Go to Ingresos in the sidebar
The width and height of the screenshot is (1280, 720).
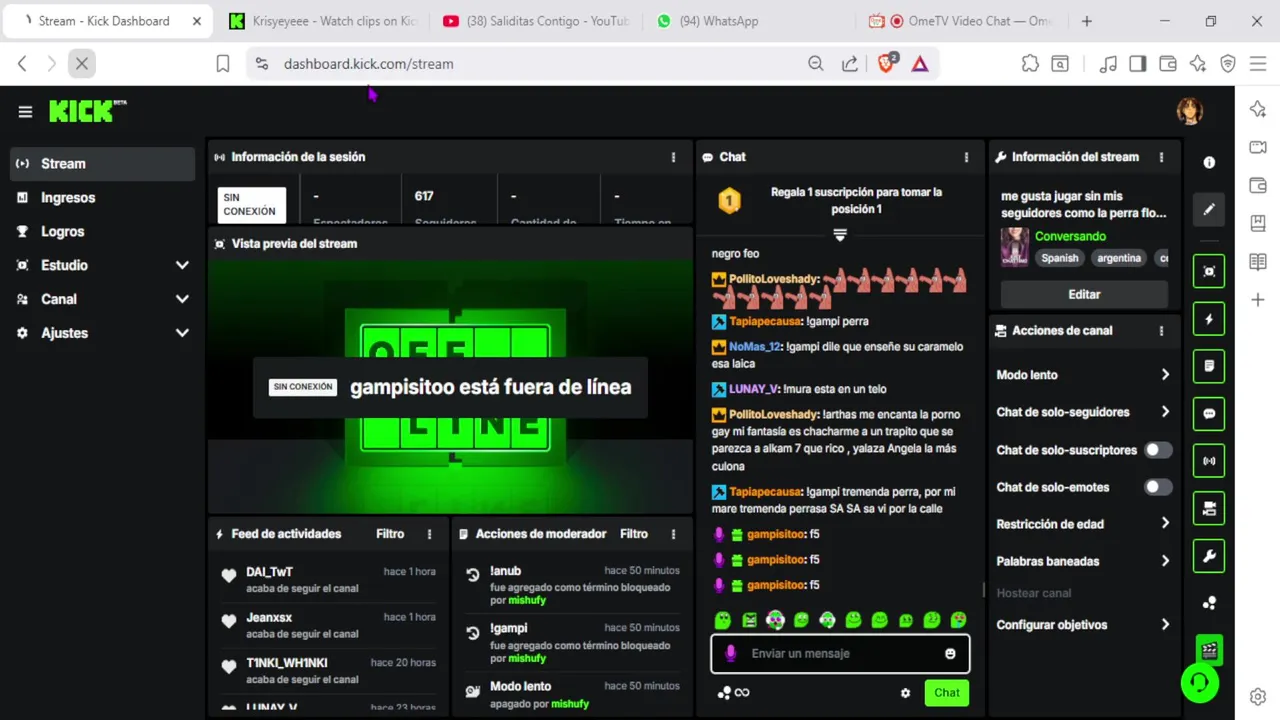[102, 198]
